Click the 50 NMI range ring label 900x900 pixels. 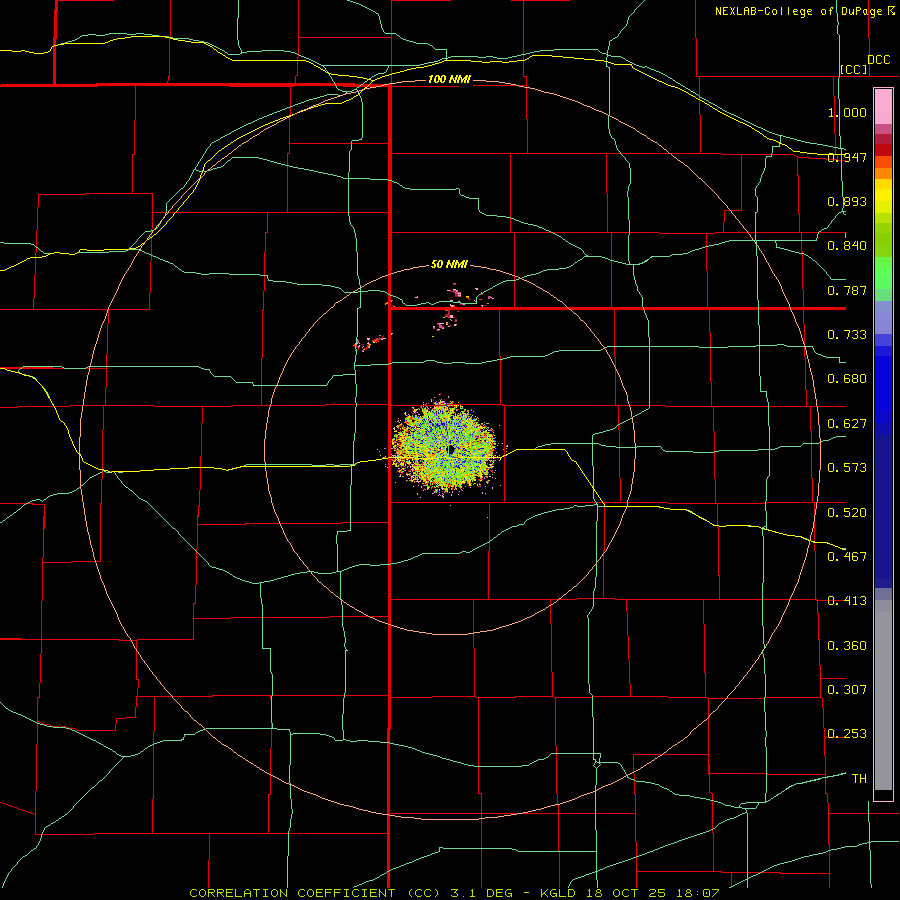tap(449, 264)
